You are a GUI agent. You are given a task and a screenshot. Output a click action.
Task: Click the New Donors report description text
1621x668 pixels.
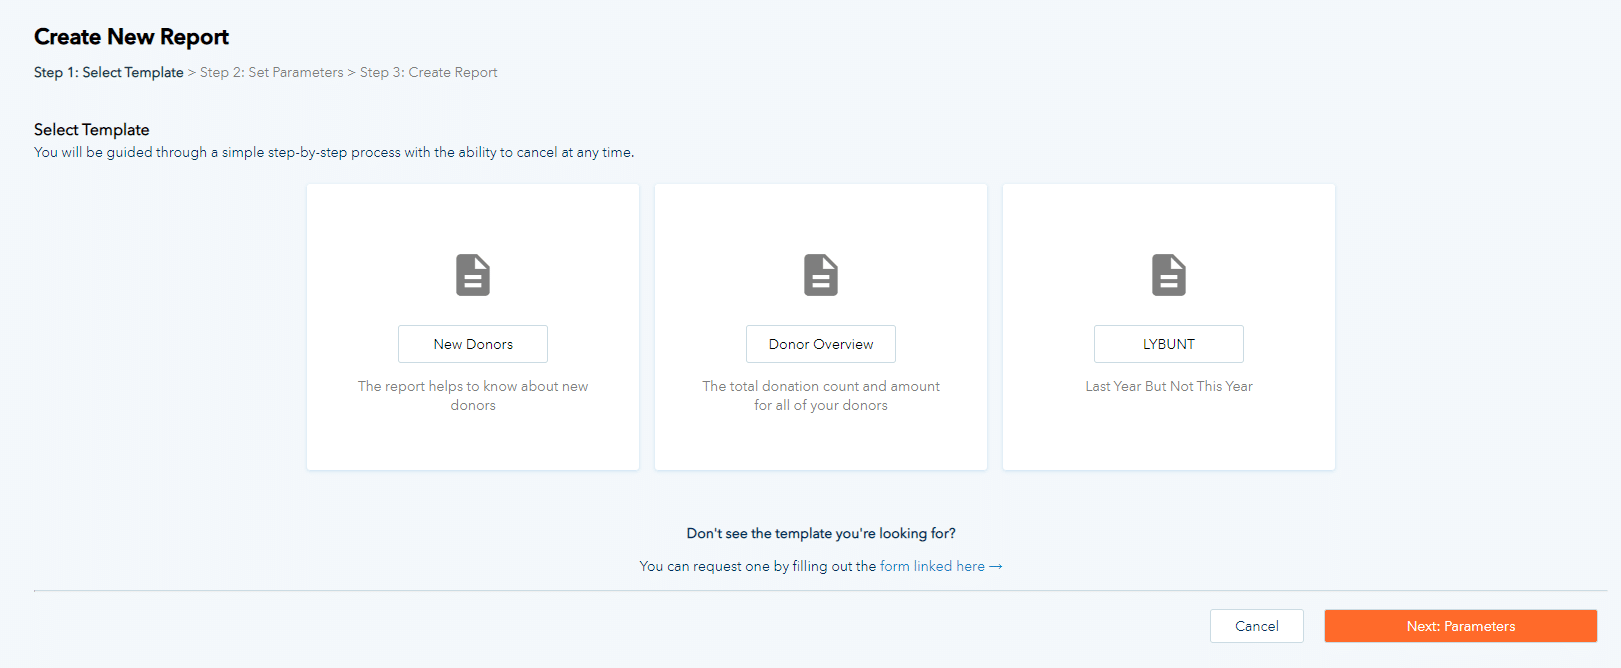pyautogui.click(x=473, y=395)
